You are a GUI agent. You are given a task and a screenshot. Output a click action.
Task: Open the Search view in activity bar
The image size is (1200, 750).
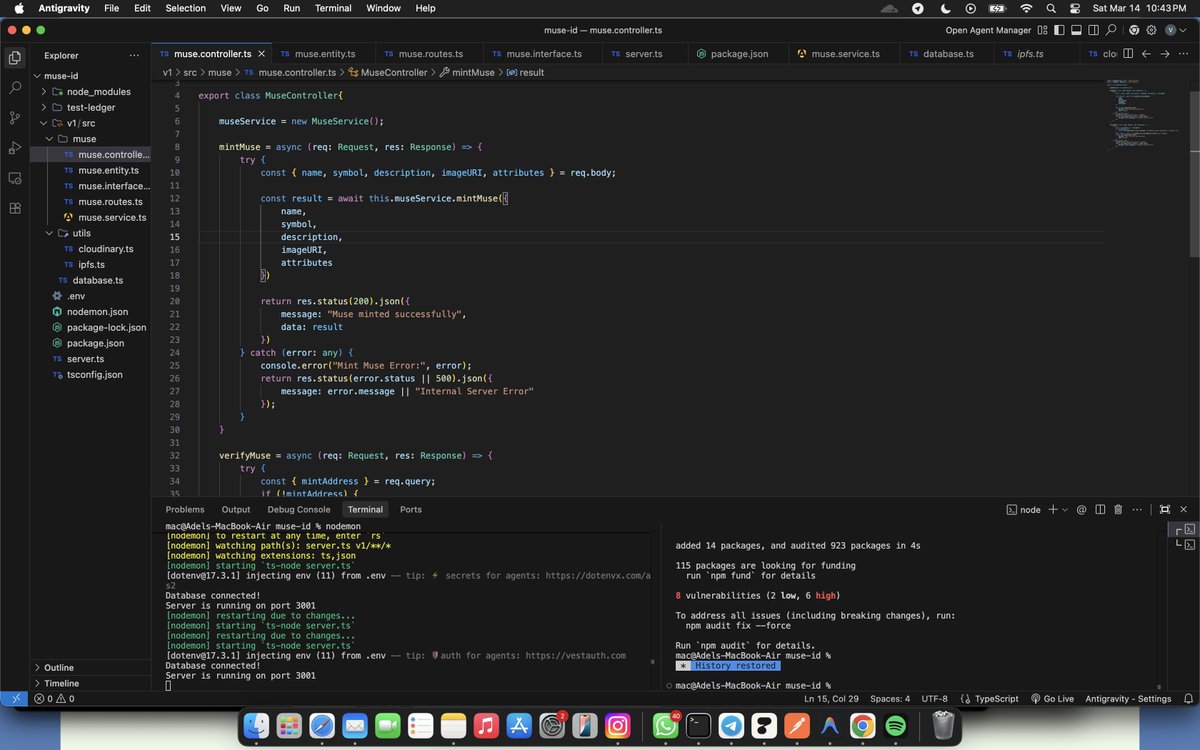coord(15,88)
